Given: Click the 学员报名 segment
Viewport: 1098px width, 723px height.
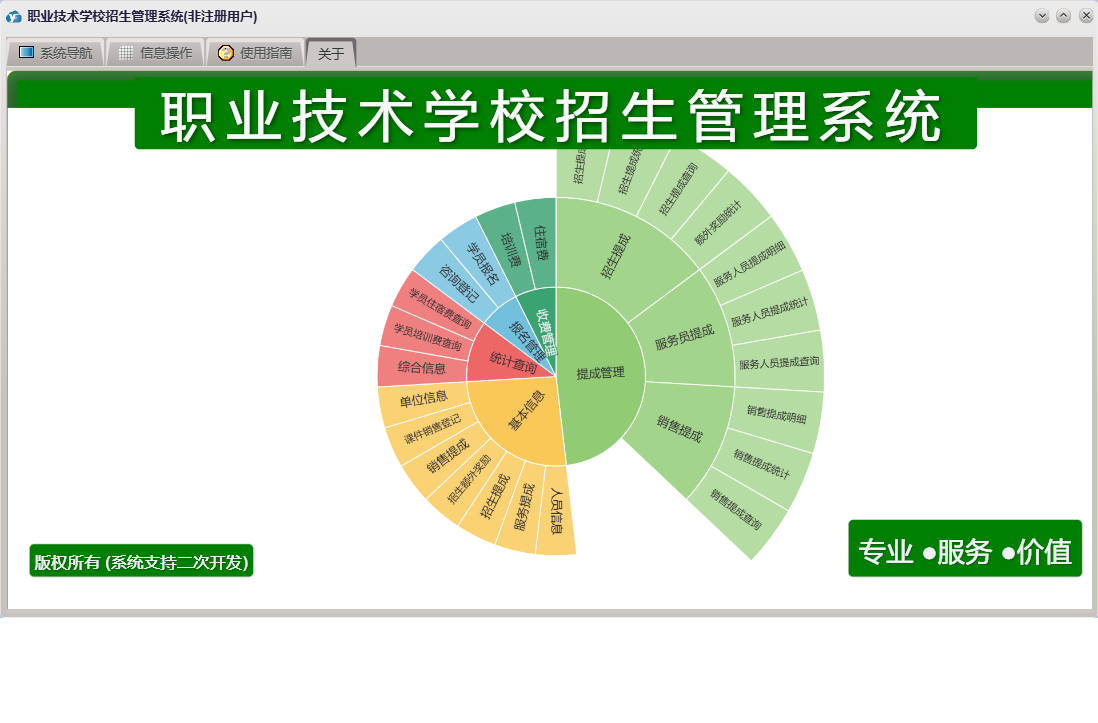Looking at the screenshot, I should [x=483, y=263].
